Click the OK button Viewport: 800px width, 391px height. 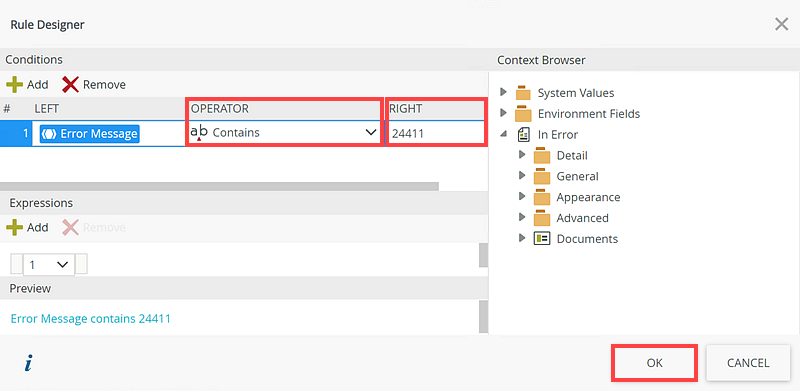coord(655,363)
